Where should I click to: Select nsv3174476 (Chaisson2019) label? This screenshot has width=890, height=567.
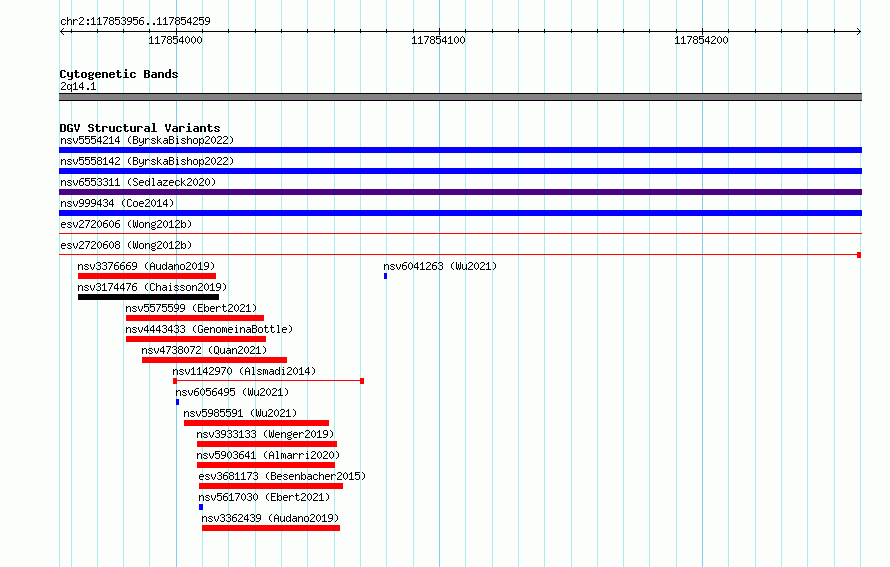click(x=152, y=287)
